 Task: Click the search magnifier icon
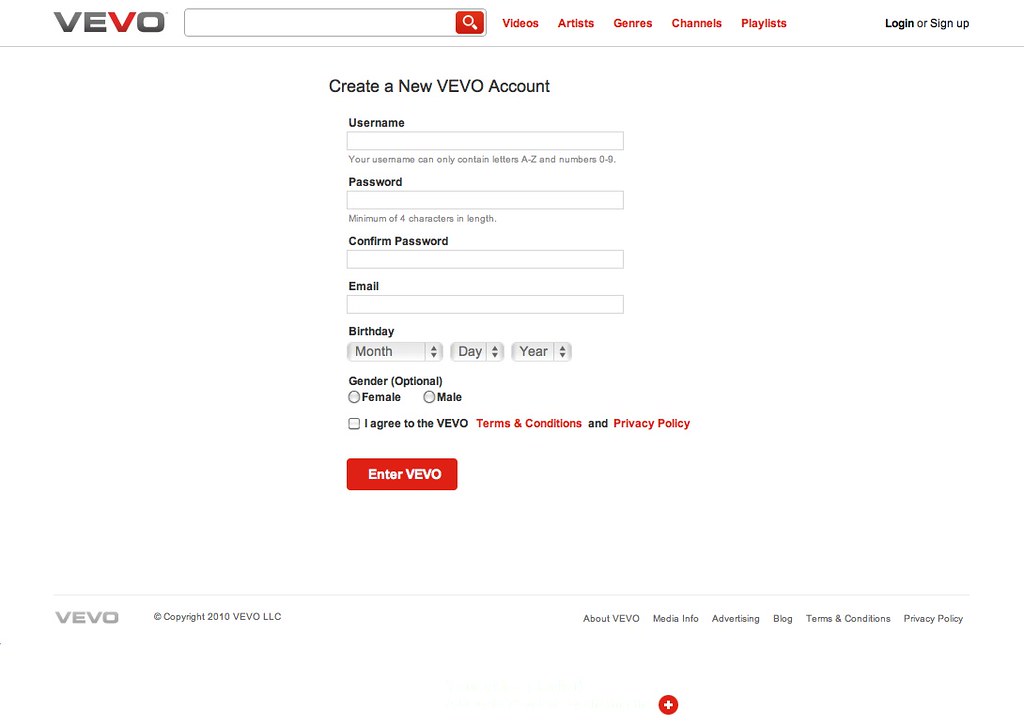coord(469,21)
